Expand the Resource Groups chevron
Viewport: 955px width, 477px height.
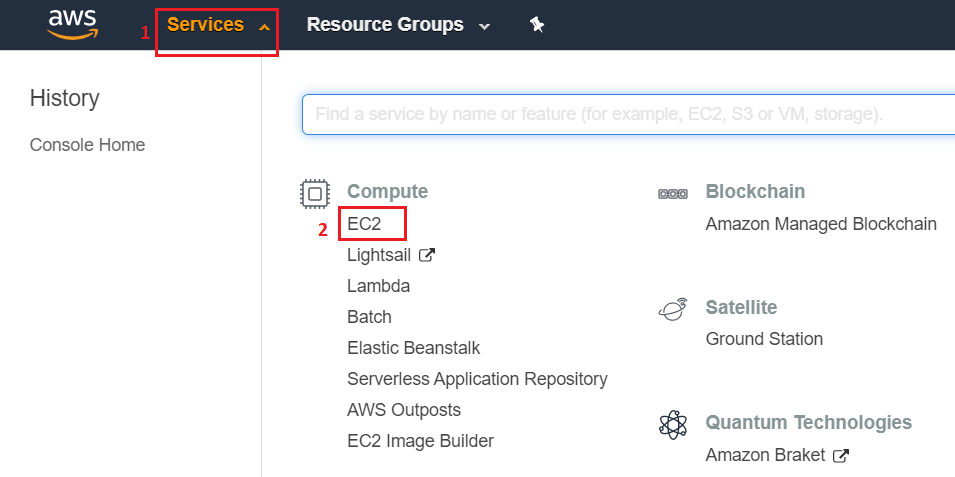(484, 26)
